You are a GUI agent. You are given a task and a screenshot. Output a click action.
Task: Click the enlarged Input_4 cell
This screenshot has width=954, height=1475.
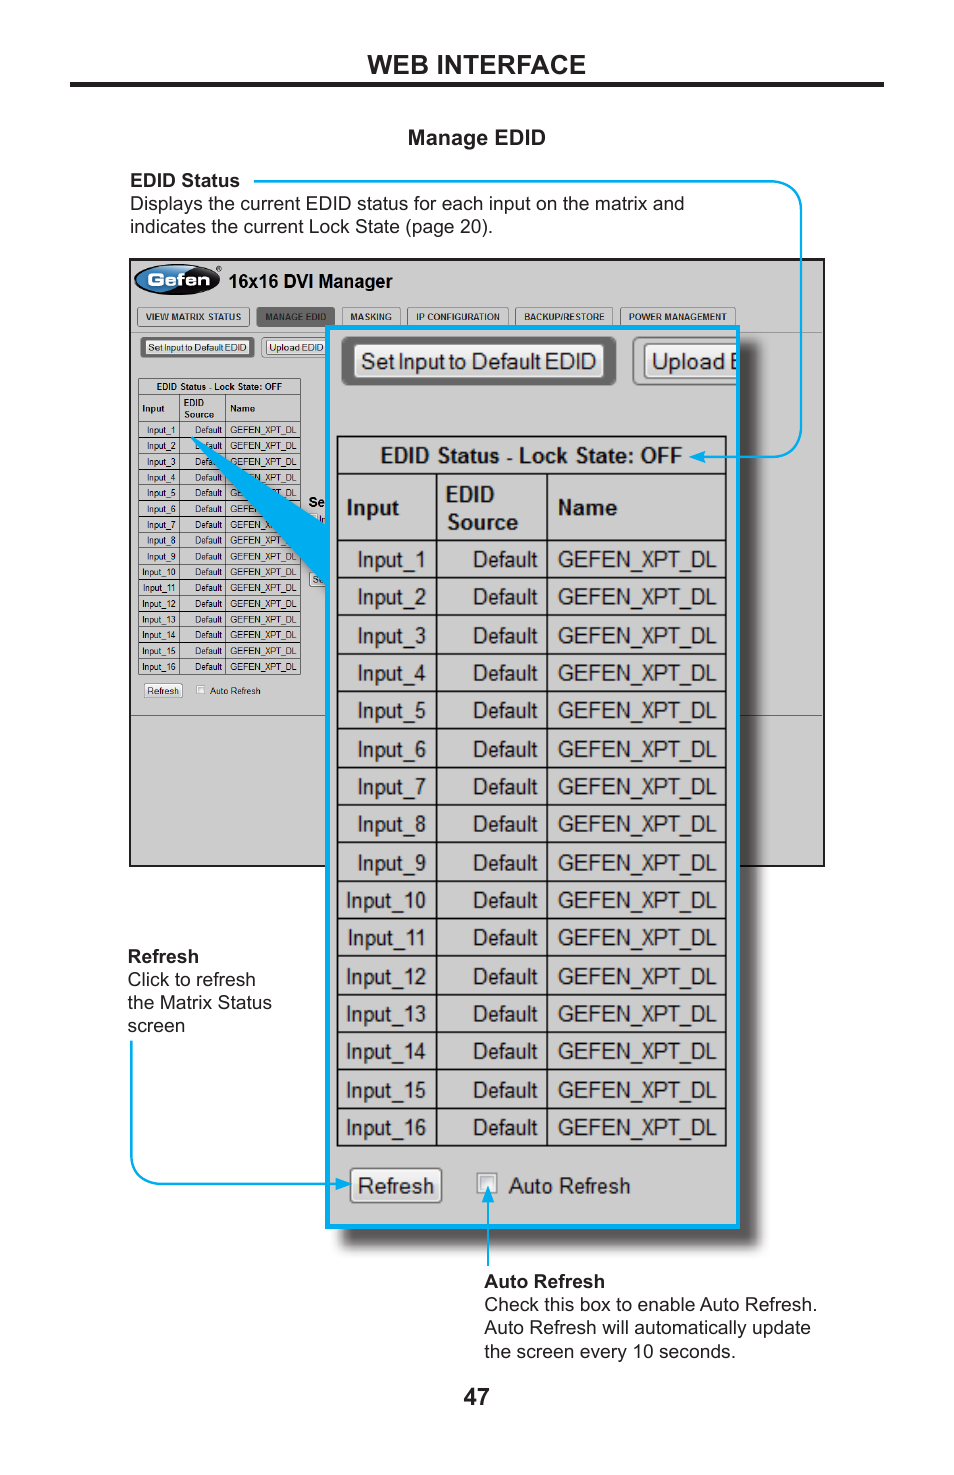tap(388, 674)
